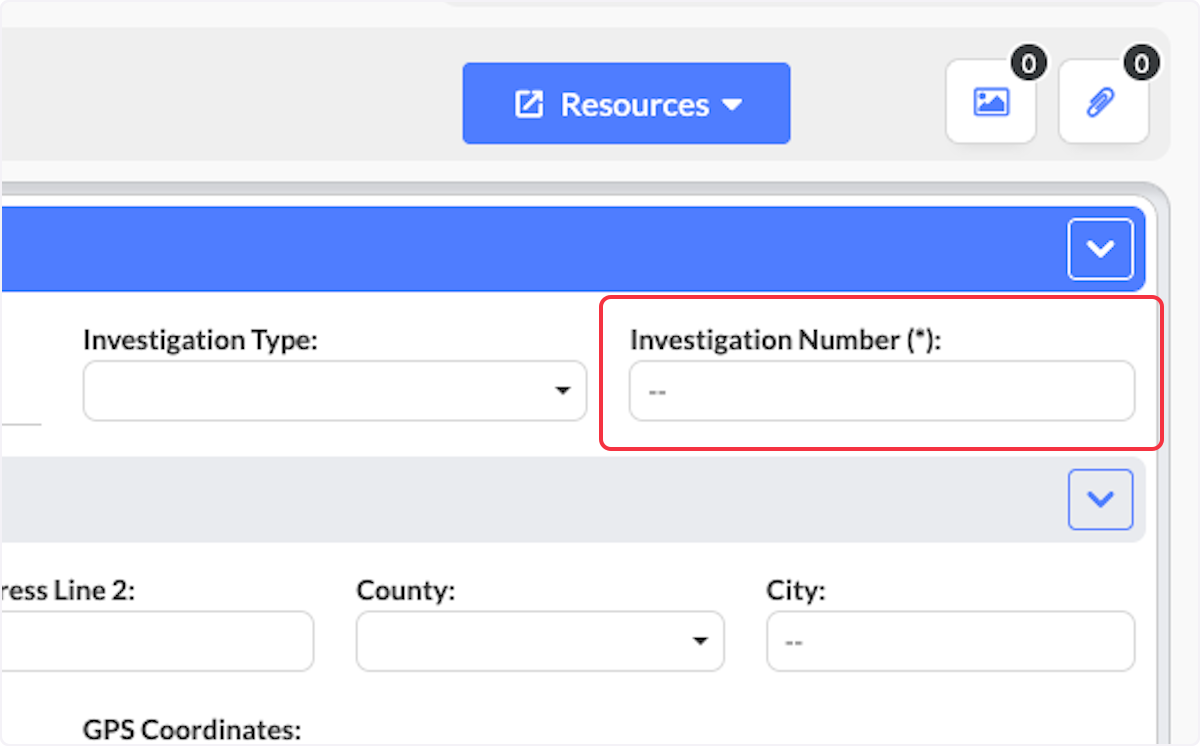
Task: Select the GPS Coordinates label
Action: point(192,730)
